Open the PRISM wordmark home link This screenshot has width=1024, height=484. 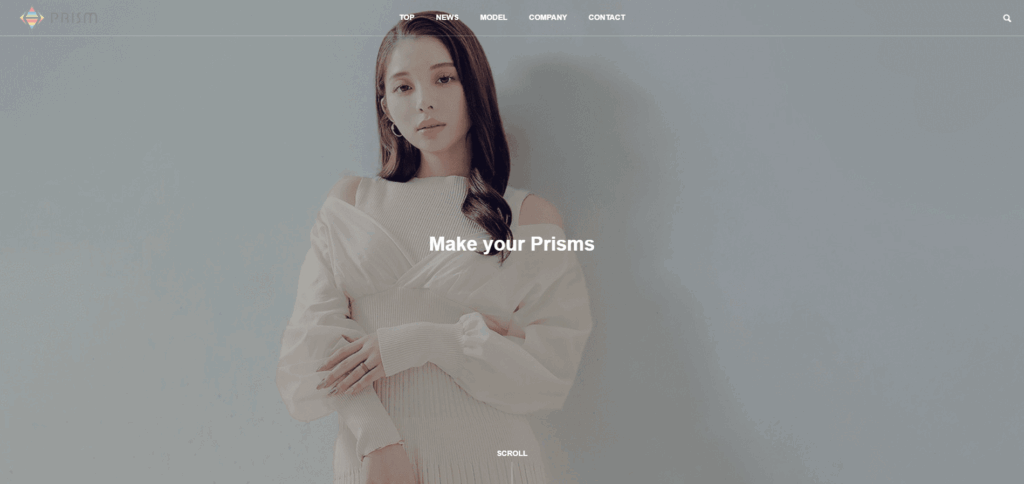(x=74, y=18)
